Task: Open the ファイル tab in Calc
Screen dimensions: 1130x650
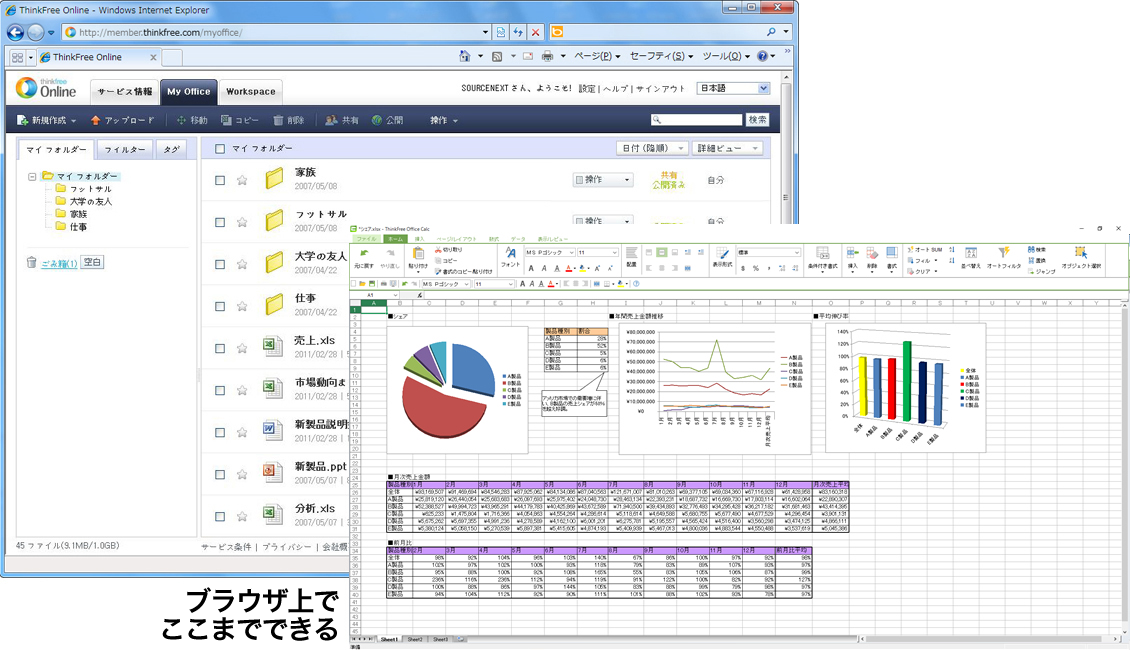Action: coord(366,239)
